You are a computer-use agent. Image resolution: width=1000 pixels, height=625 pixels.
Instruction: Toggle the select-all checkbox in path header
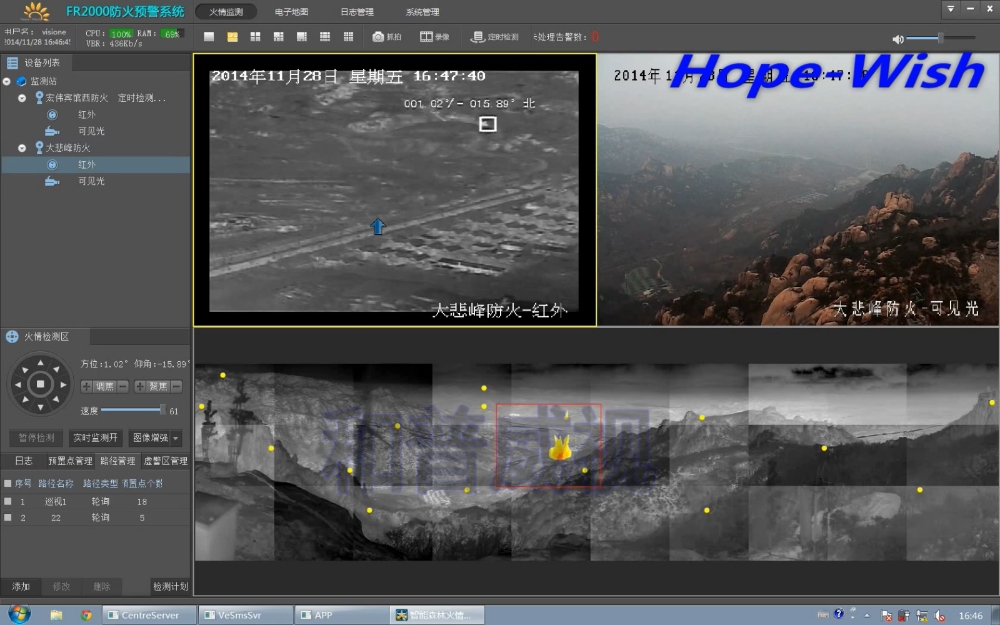(6, 483)
